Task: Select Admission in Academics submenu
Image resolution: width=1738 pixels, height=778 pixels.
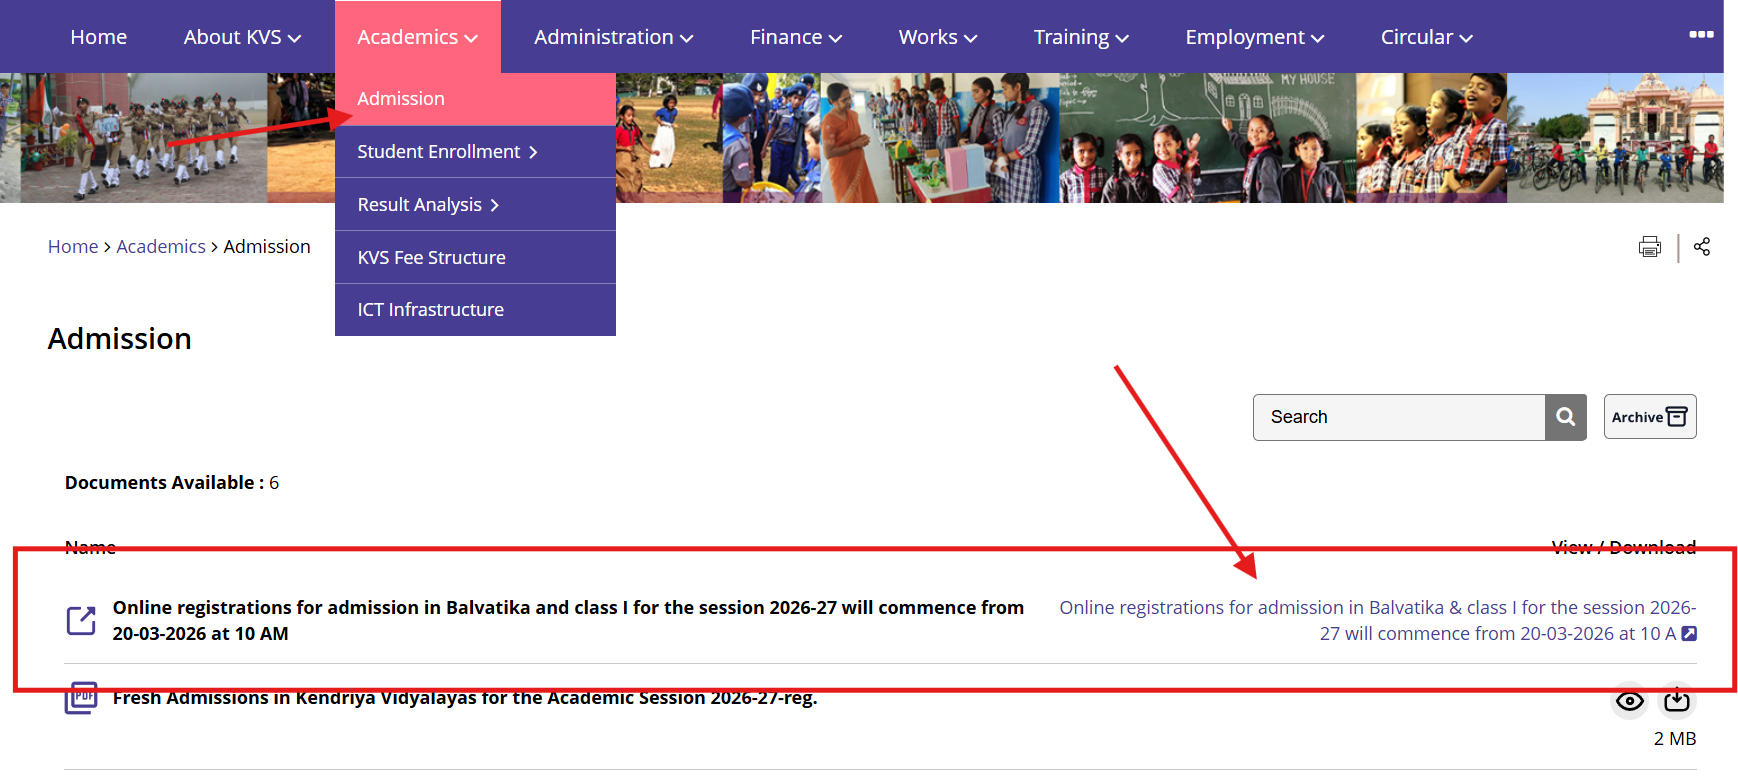Action: click(475, 99)
